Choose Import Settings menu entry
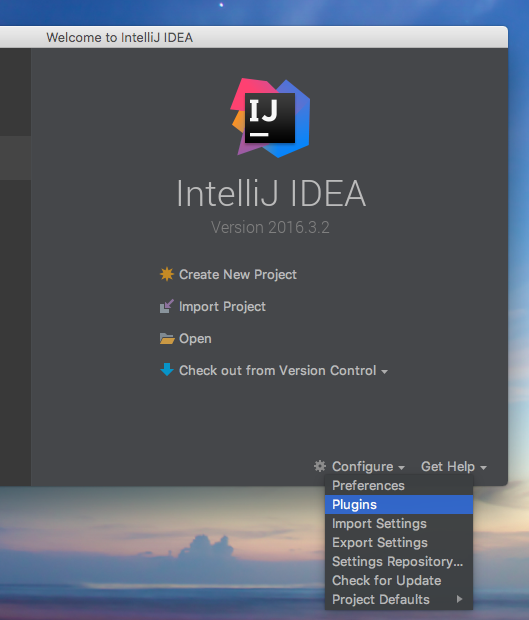The image size is (529, 620). pyautogui.click(x=399, y=524)
